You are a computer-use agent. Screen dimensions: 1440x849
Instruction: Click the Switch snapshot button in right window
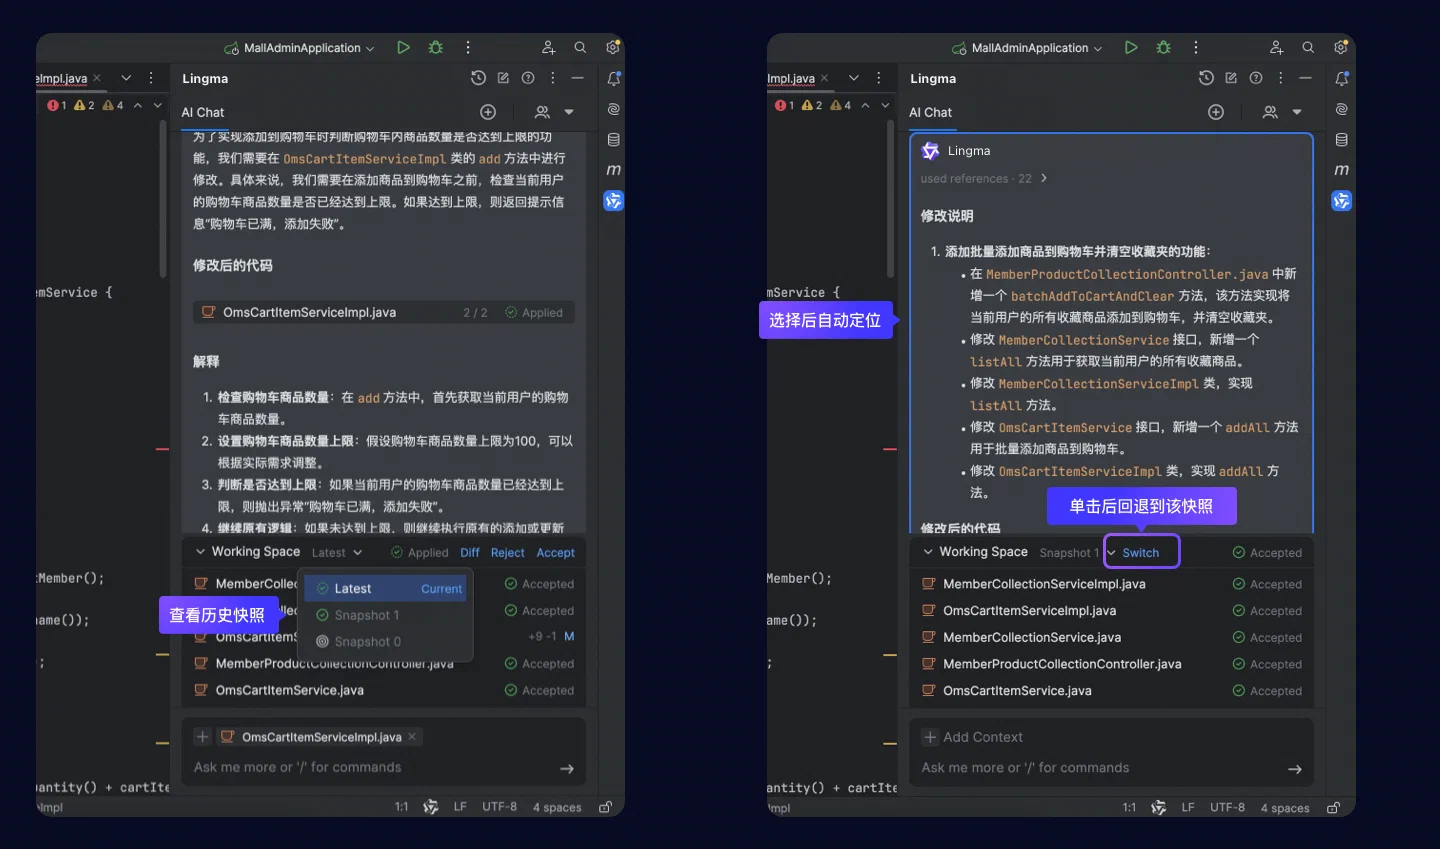tap(1141, 553)
